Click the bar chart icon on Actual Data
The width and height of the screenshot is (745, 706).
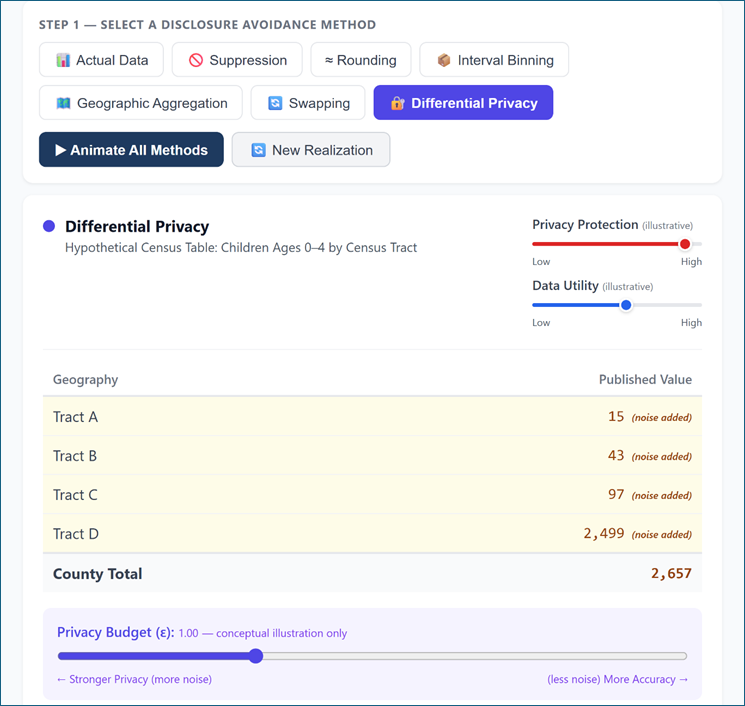[63, 60]
